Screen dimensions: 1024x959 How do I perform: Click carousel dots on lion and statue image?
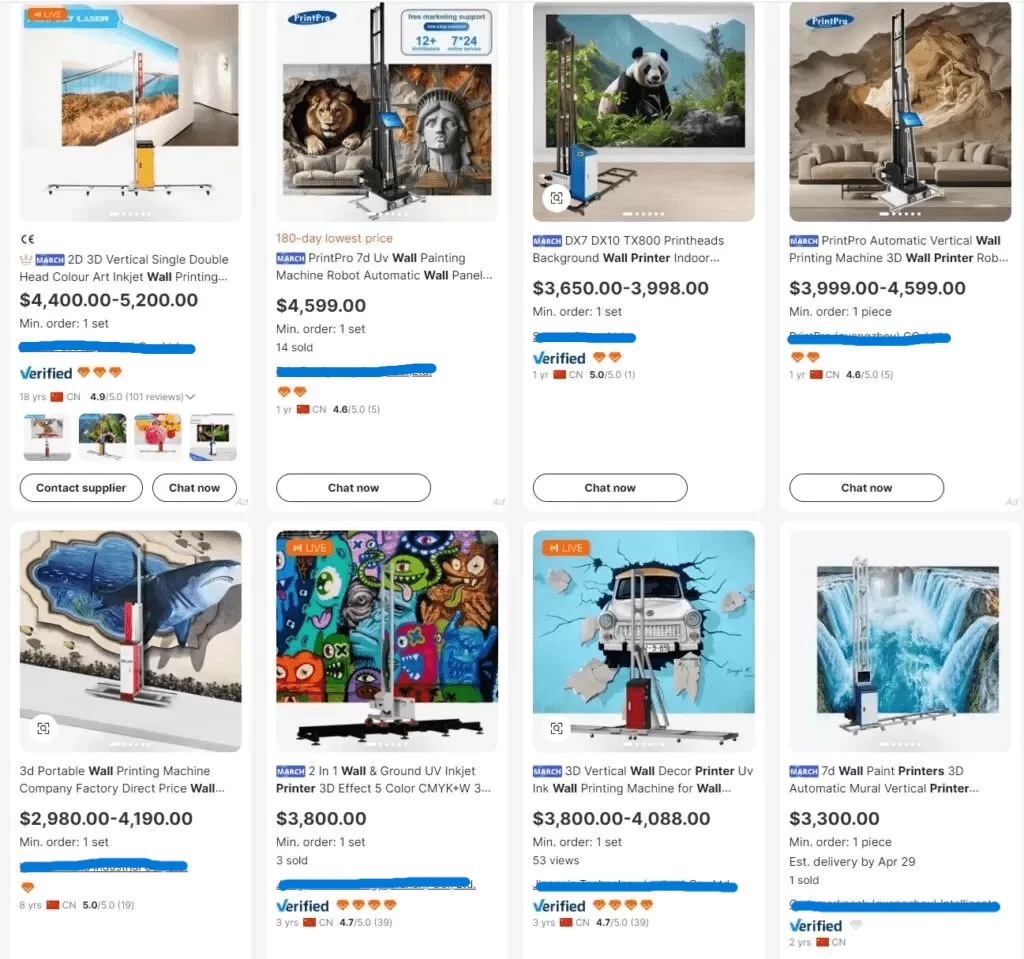click(x=387, y=213)
